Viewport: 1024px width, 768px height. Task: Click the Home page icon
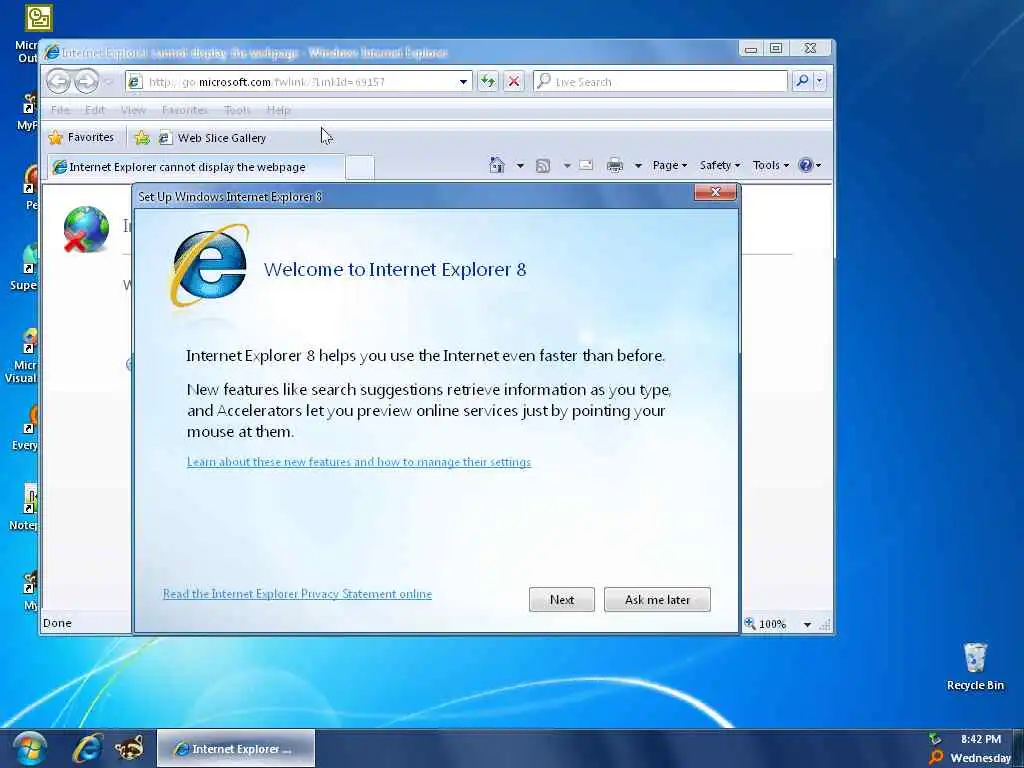point(497,165)
